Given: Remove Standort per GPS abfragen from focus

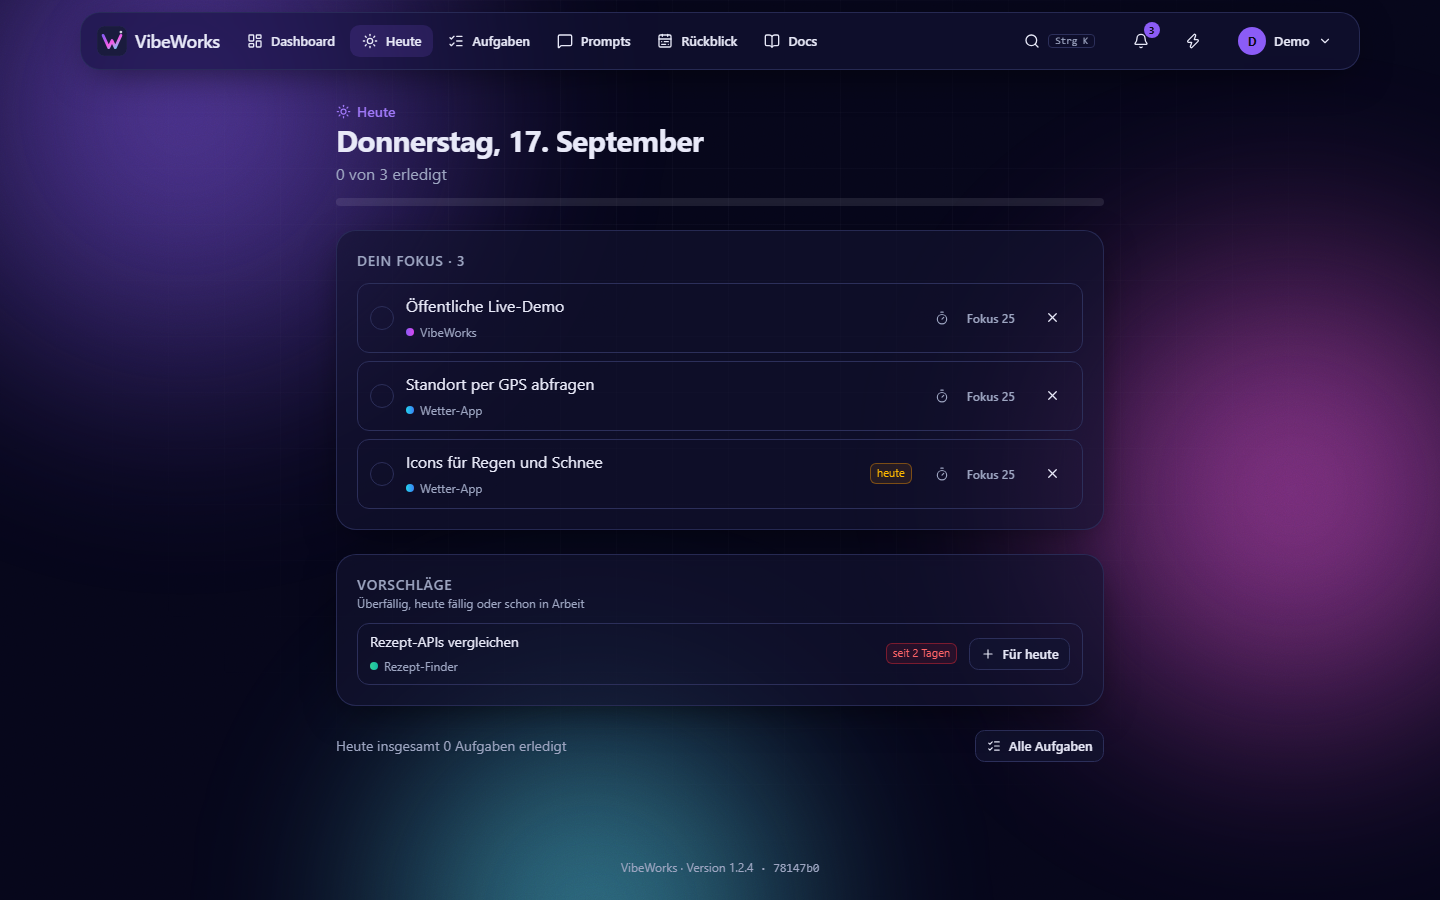Looking at the screenshot, I should coord(1052,396).
